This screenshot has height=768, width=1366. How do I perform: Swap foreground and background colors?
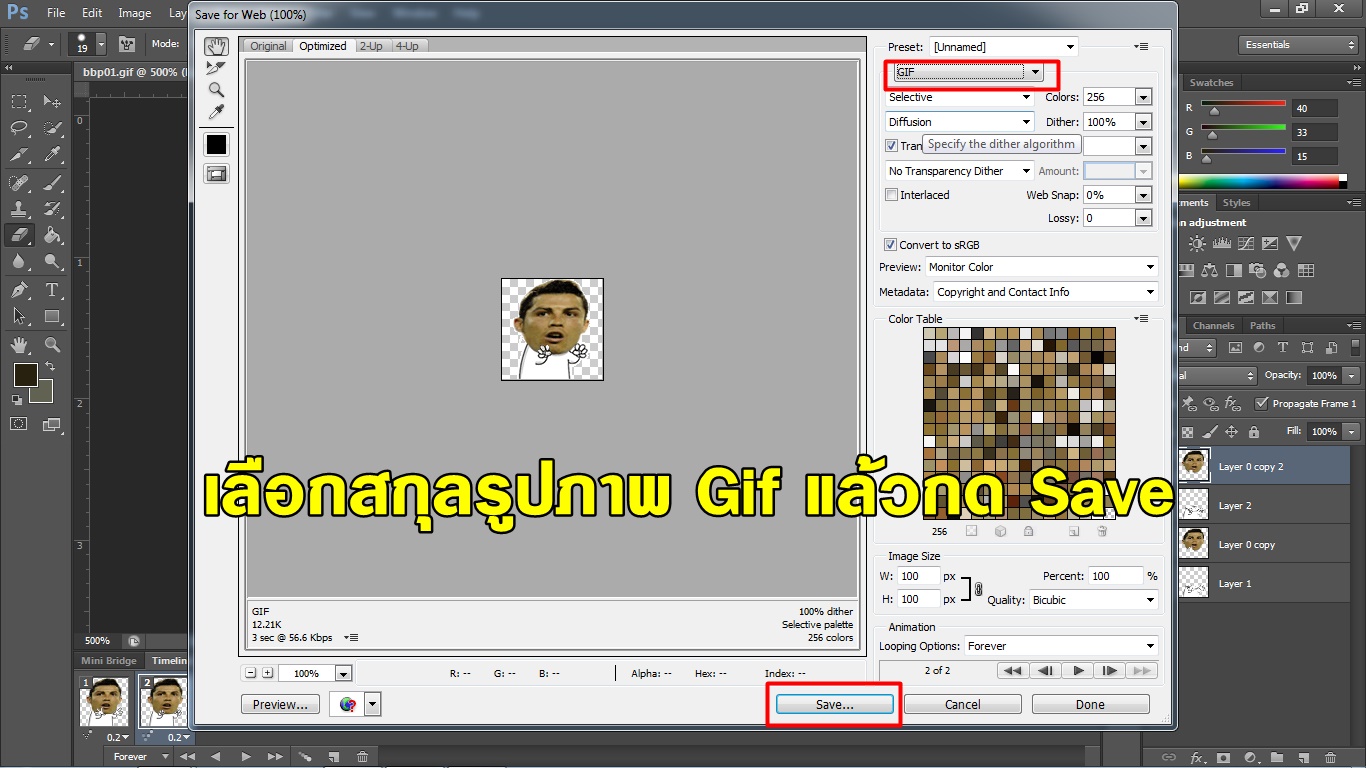coord(51,367)
